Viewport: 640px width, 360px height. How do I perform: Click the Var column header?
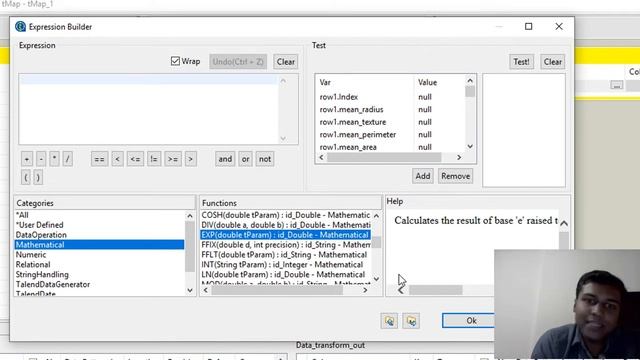pyautogui.click(x=365, y=82)
